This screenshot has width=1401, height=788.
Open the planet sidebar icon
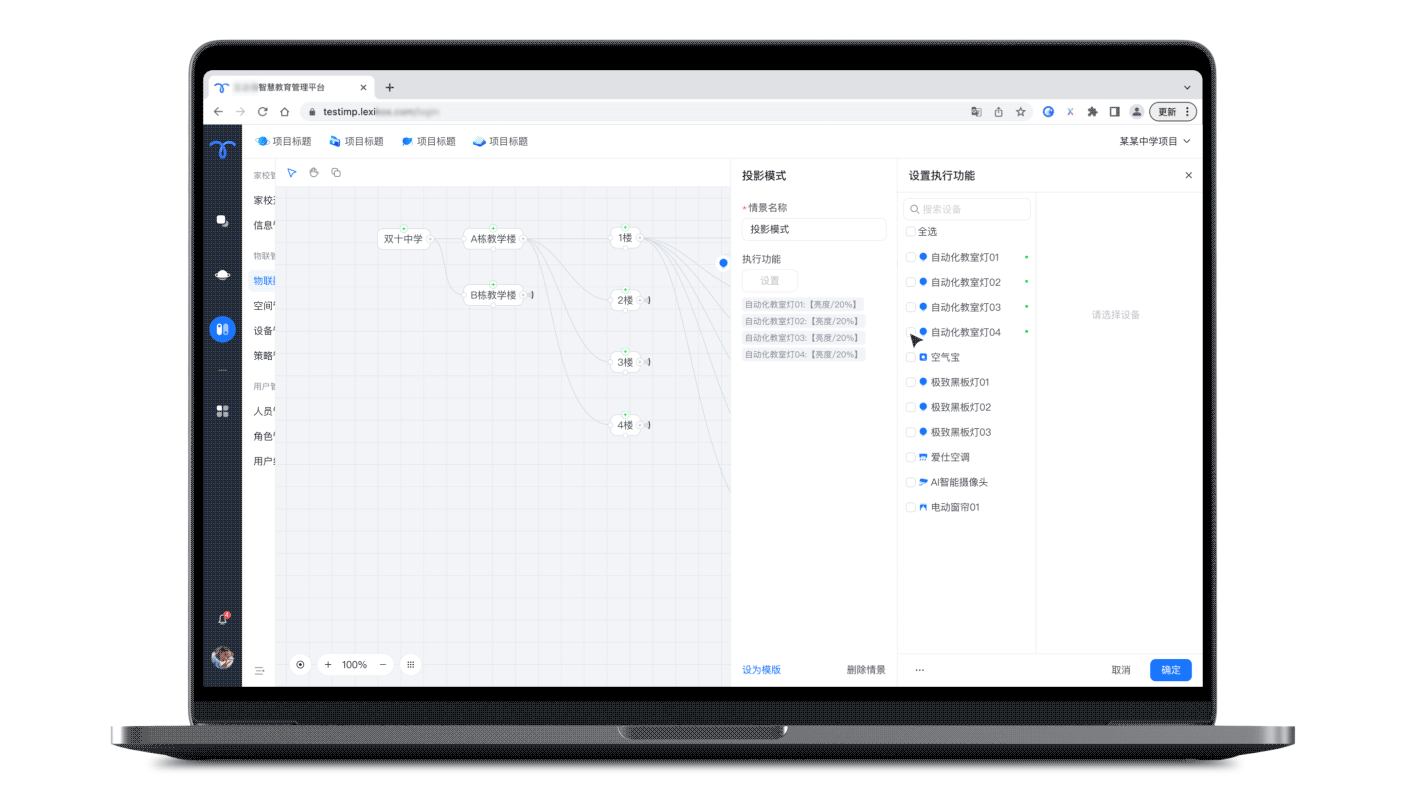tap(222, 275)
